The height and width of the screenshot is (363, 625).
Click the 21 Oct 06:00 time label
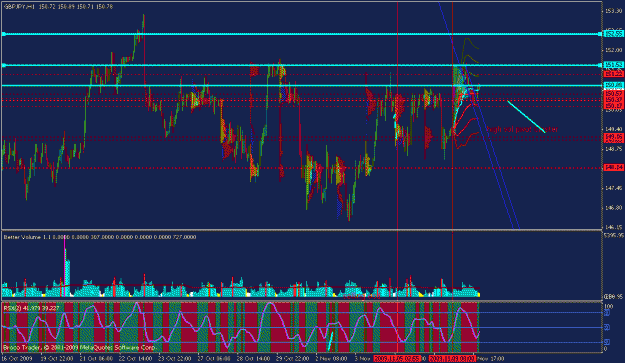(x=96, y=358)
